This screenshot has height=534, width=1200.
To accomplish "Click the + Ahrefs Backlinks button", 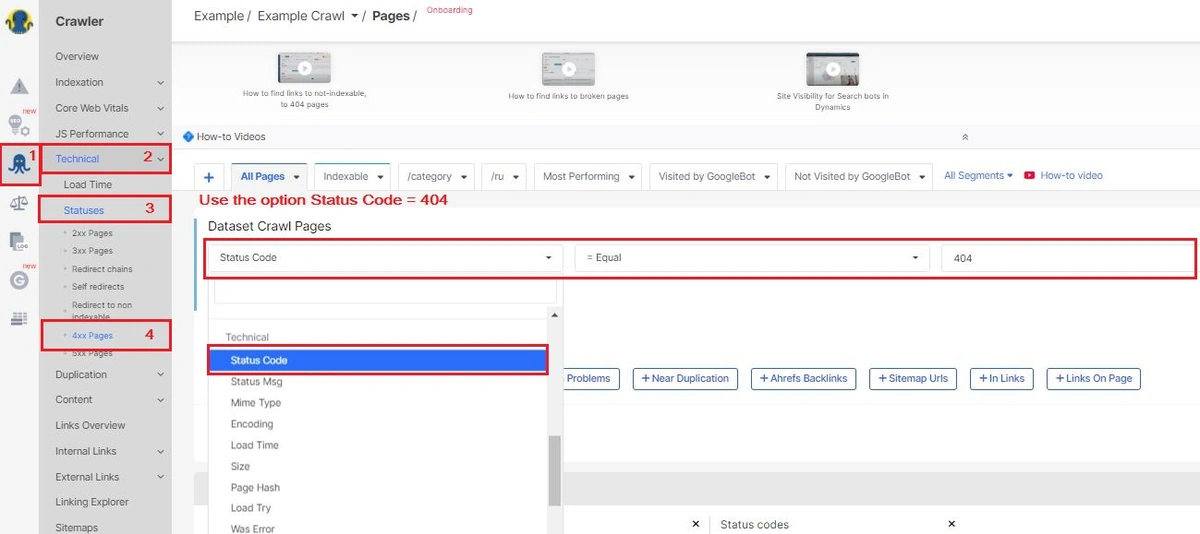I will [804, 379].
